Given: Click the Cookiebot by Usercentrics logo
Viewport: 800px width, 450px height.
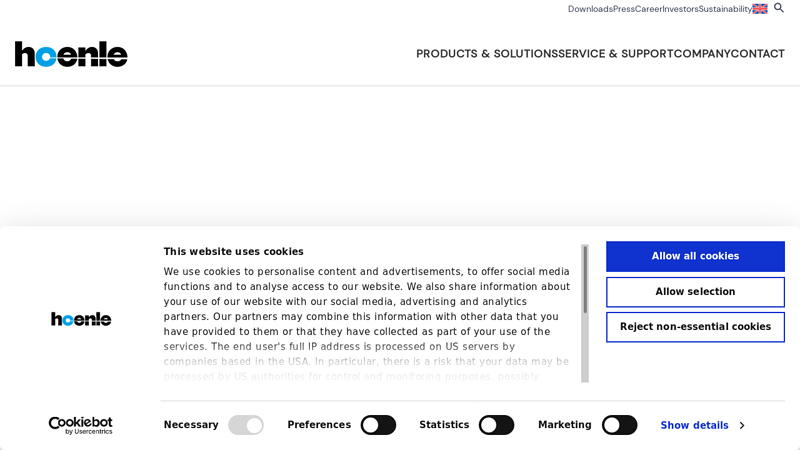Looking at the screenshot, I should tap(81, 425).
